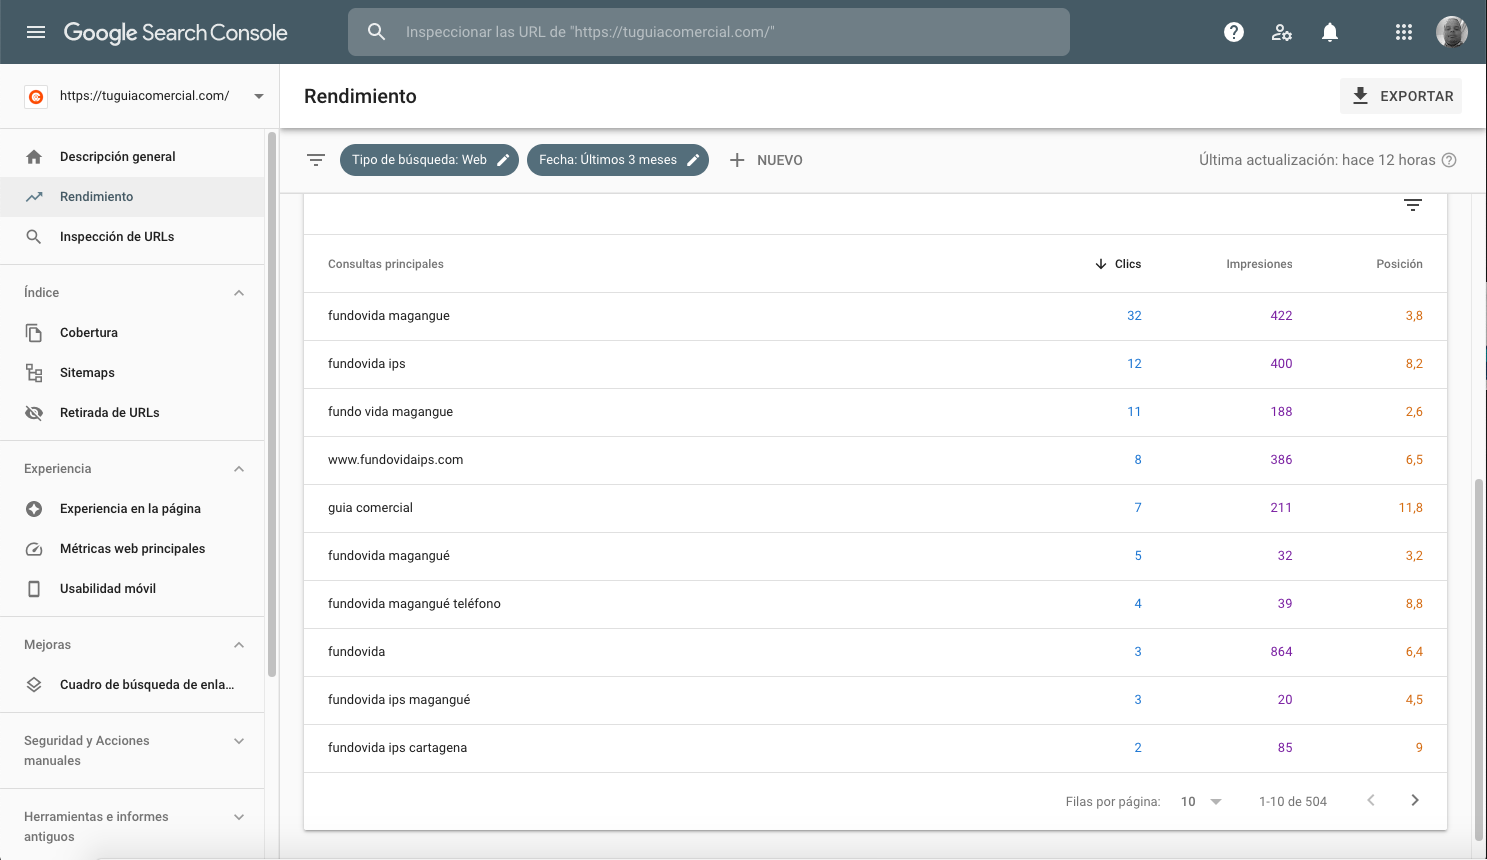Image resolution: width=1487 pixels, height=860 pixels.
Task: Click the Sitemaps tree icon
Action: tap(34, 373)
